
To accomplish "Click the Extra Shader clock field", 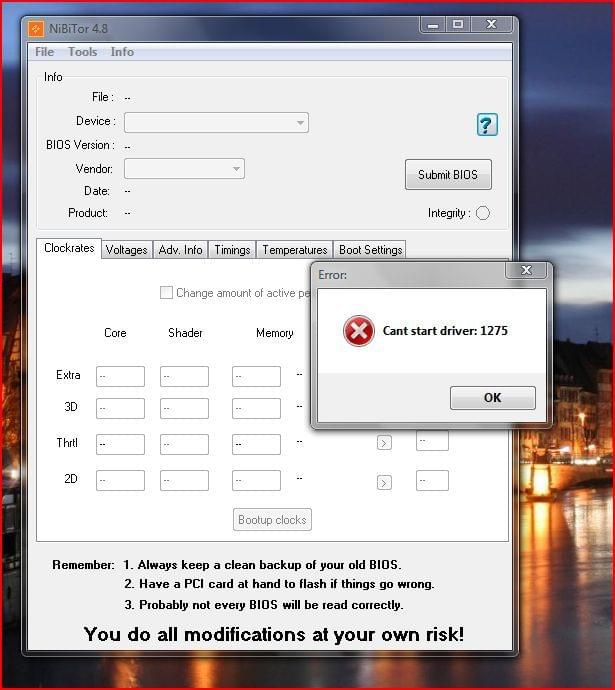I will [184, 376].
